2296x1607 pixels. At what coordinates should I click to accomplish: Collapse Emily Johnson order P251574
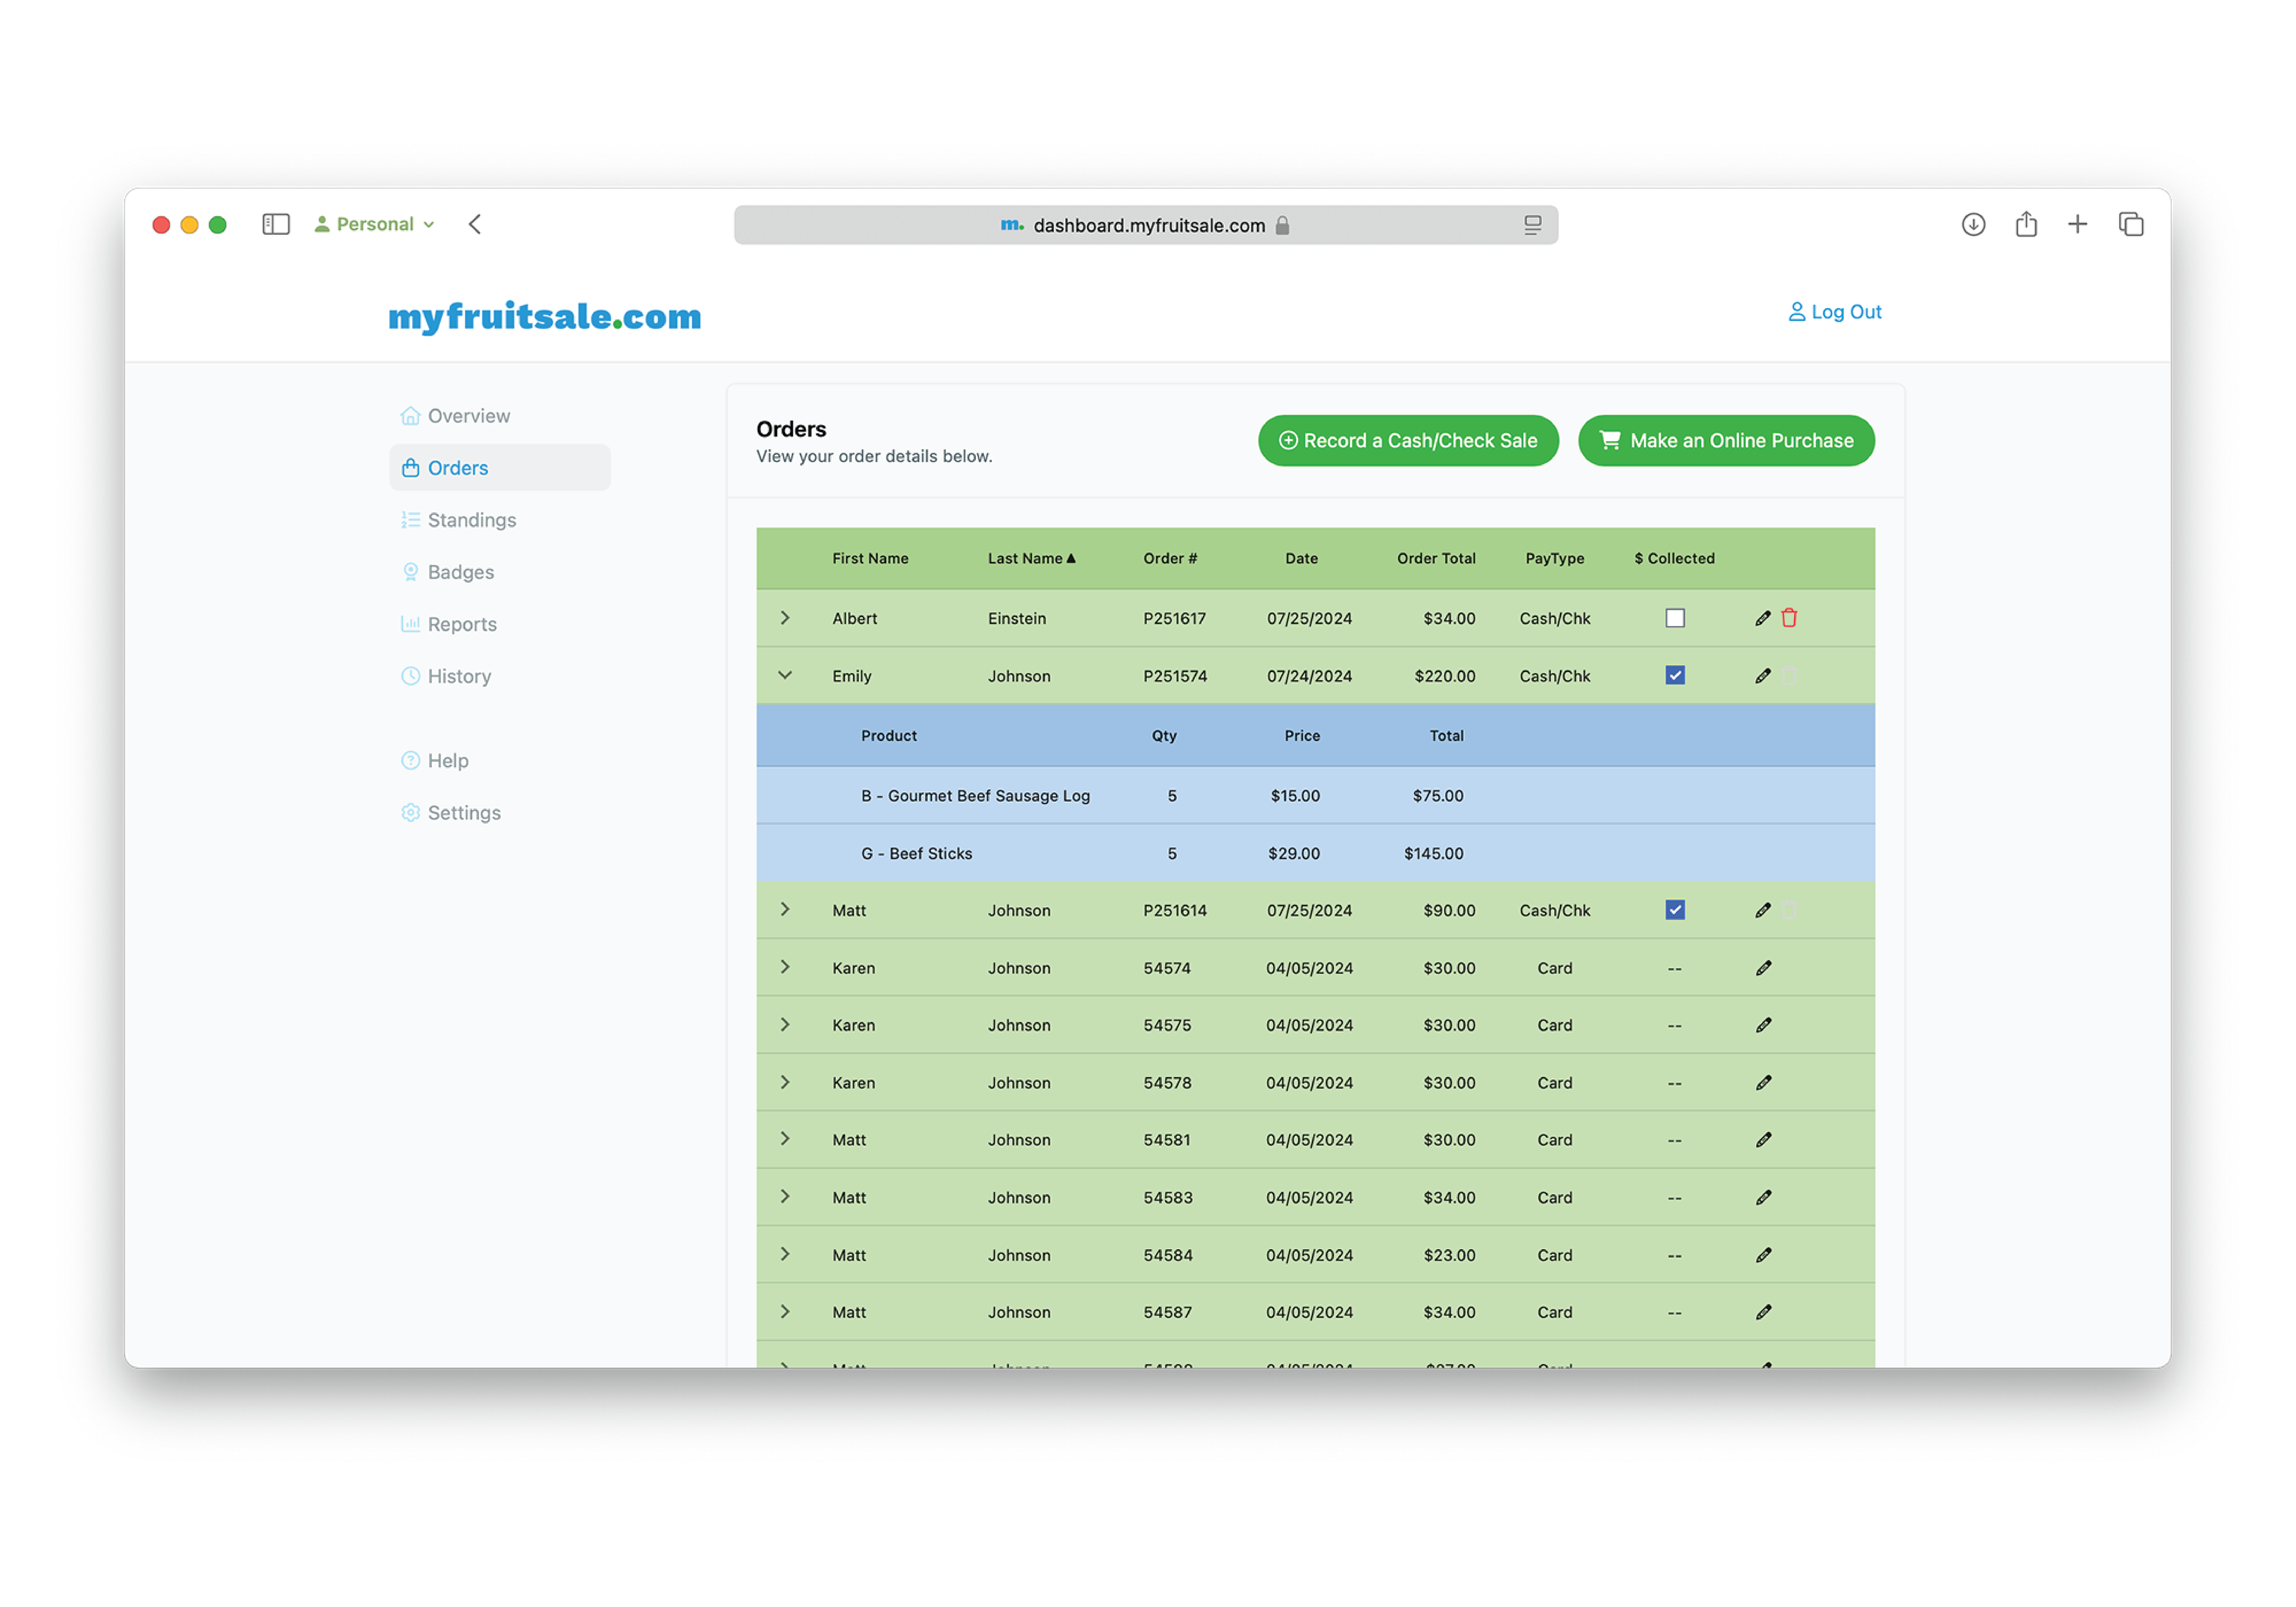coord(785,675)
